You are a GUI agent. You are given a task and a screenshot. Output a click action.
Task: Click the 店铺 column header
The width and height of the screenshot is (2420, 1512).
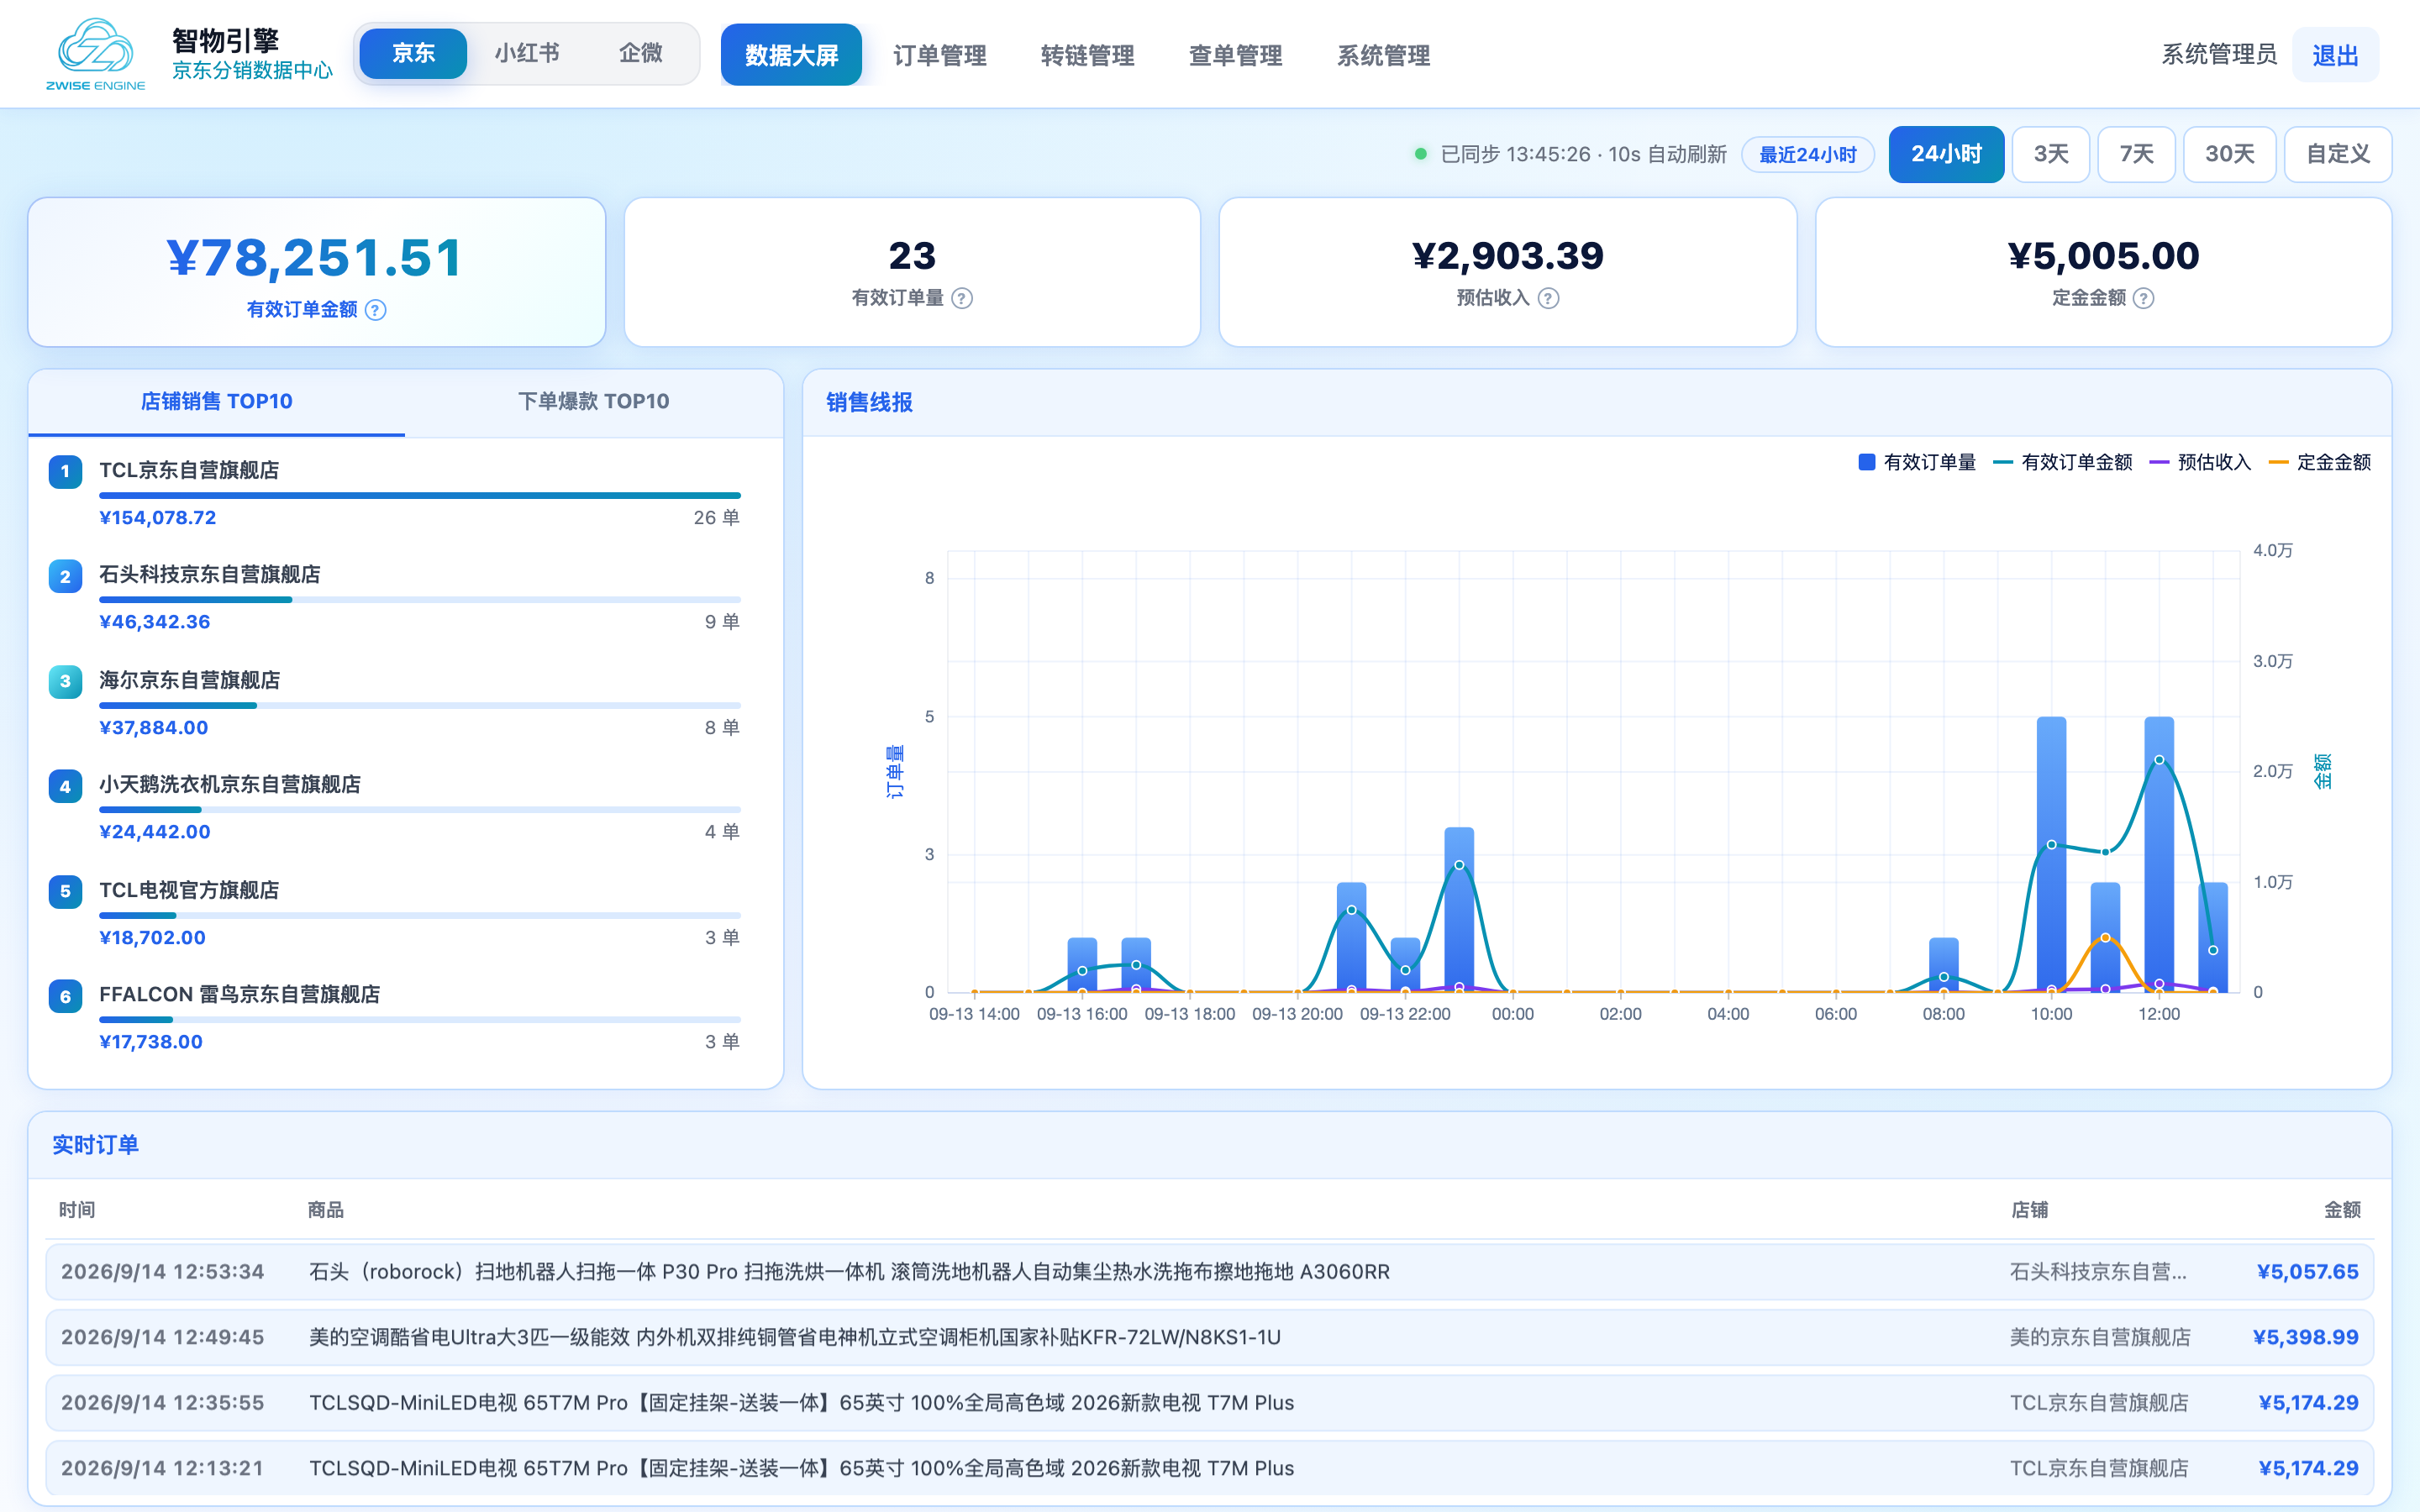click(x=2029, y=1210)
